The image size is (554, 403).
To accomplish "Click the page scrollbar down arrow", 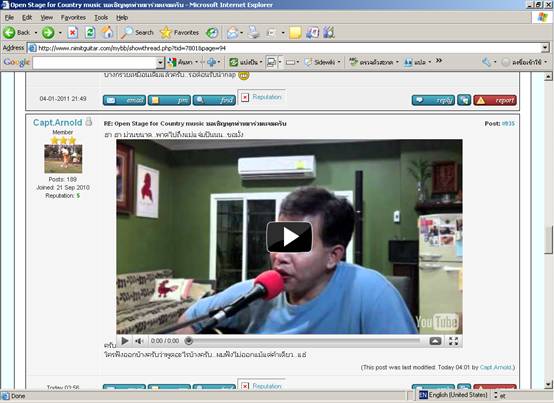I will (548, 385).
